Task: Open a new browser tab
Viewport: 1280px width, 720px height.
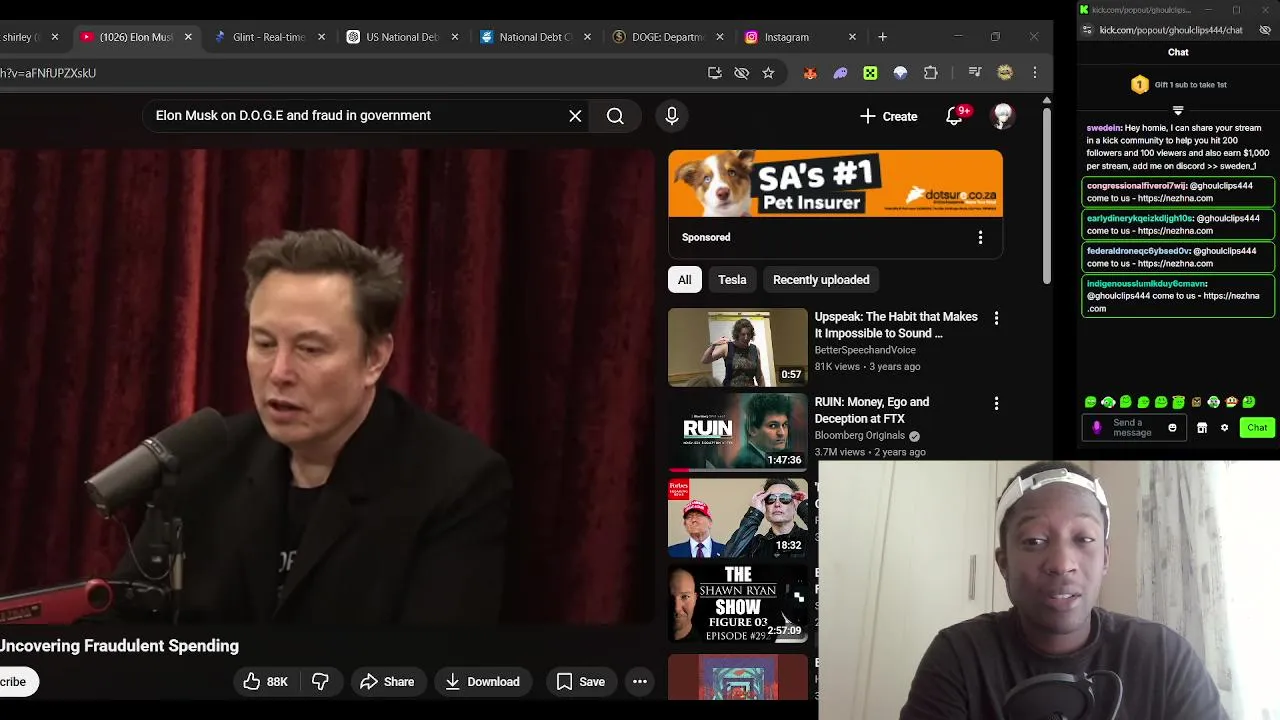Action: click(882, 37)
